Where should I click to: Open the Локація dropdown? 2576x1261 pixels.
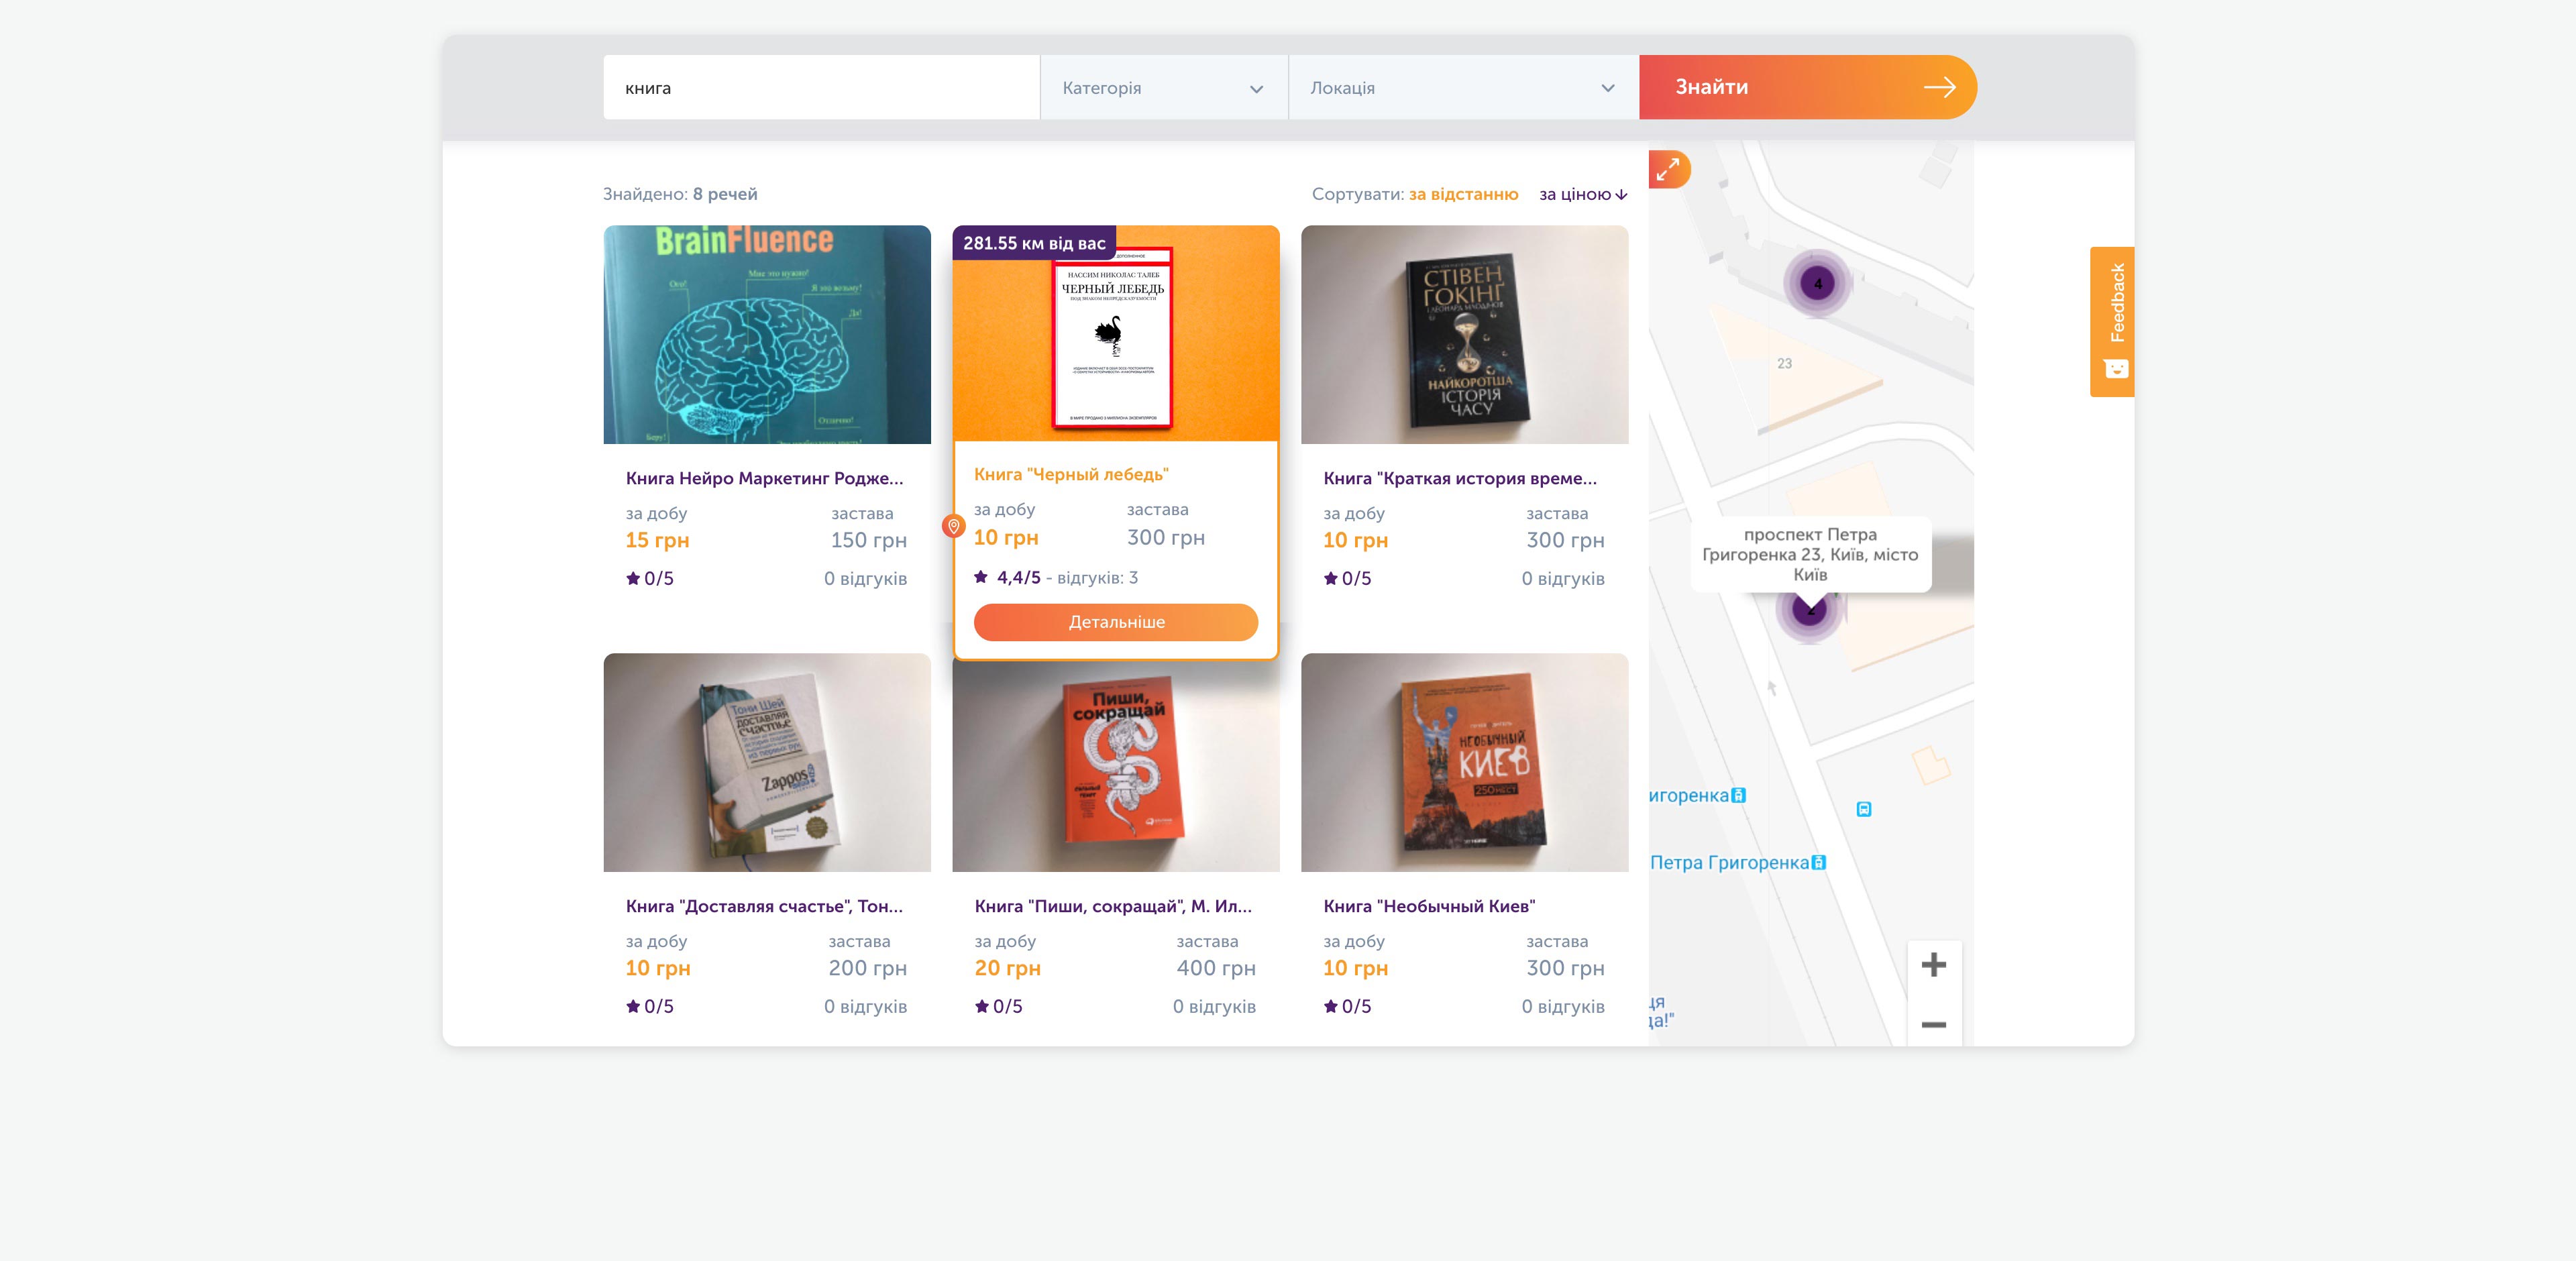pyautogui.click(x=1464, y=88)
